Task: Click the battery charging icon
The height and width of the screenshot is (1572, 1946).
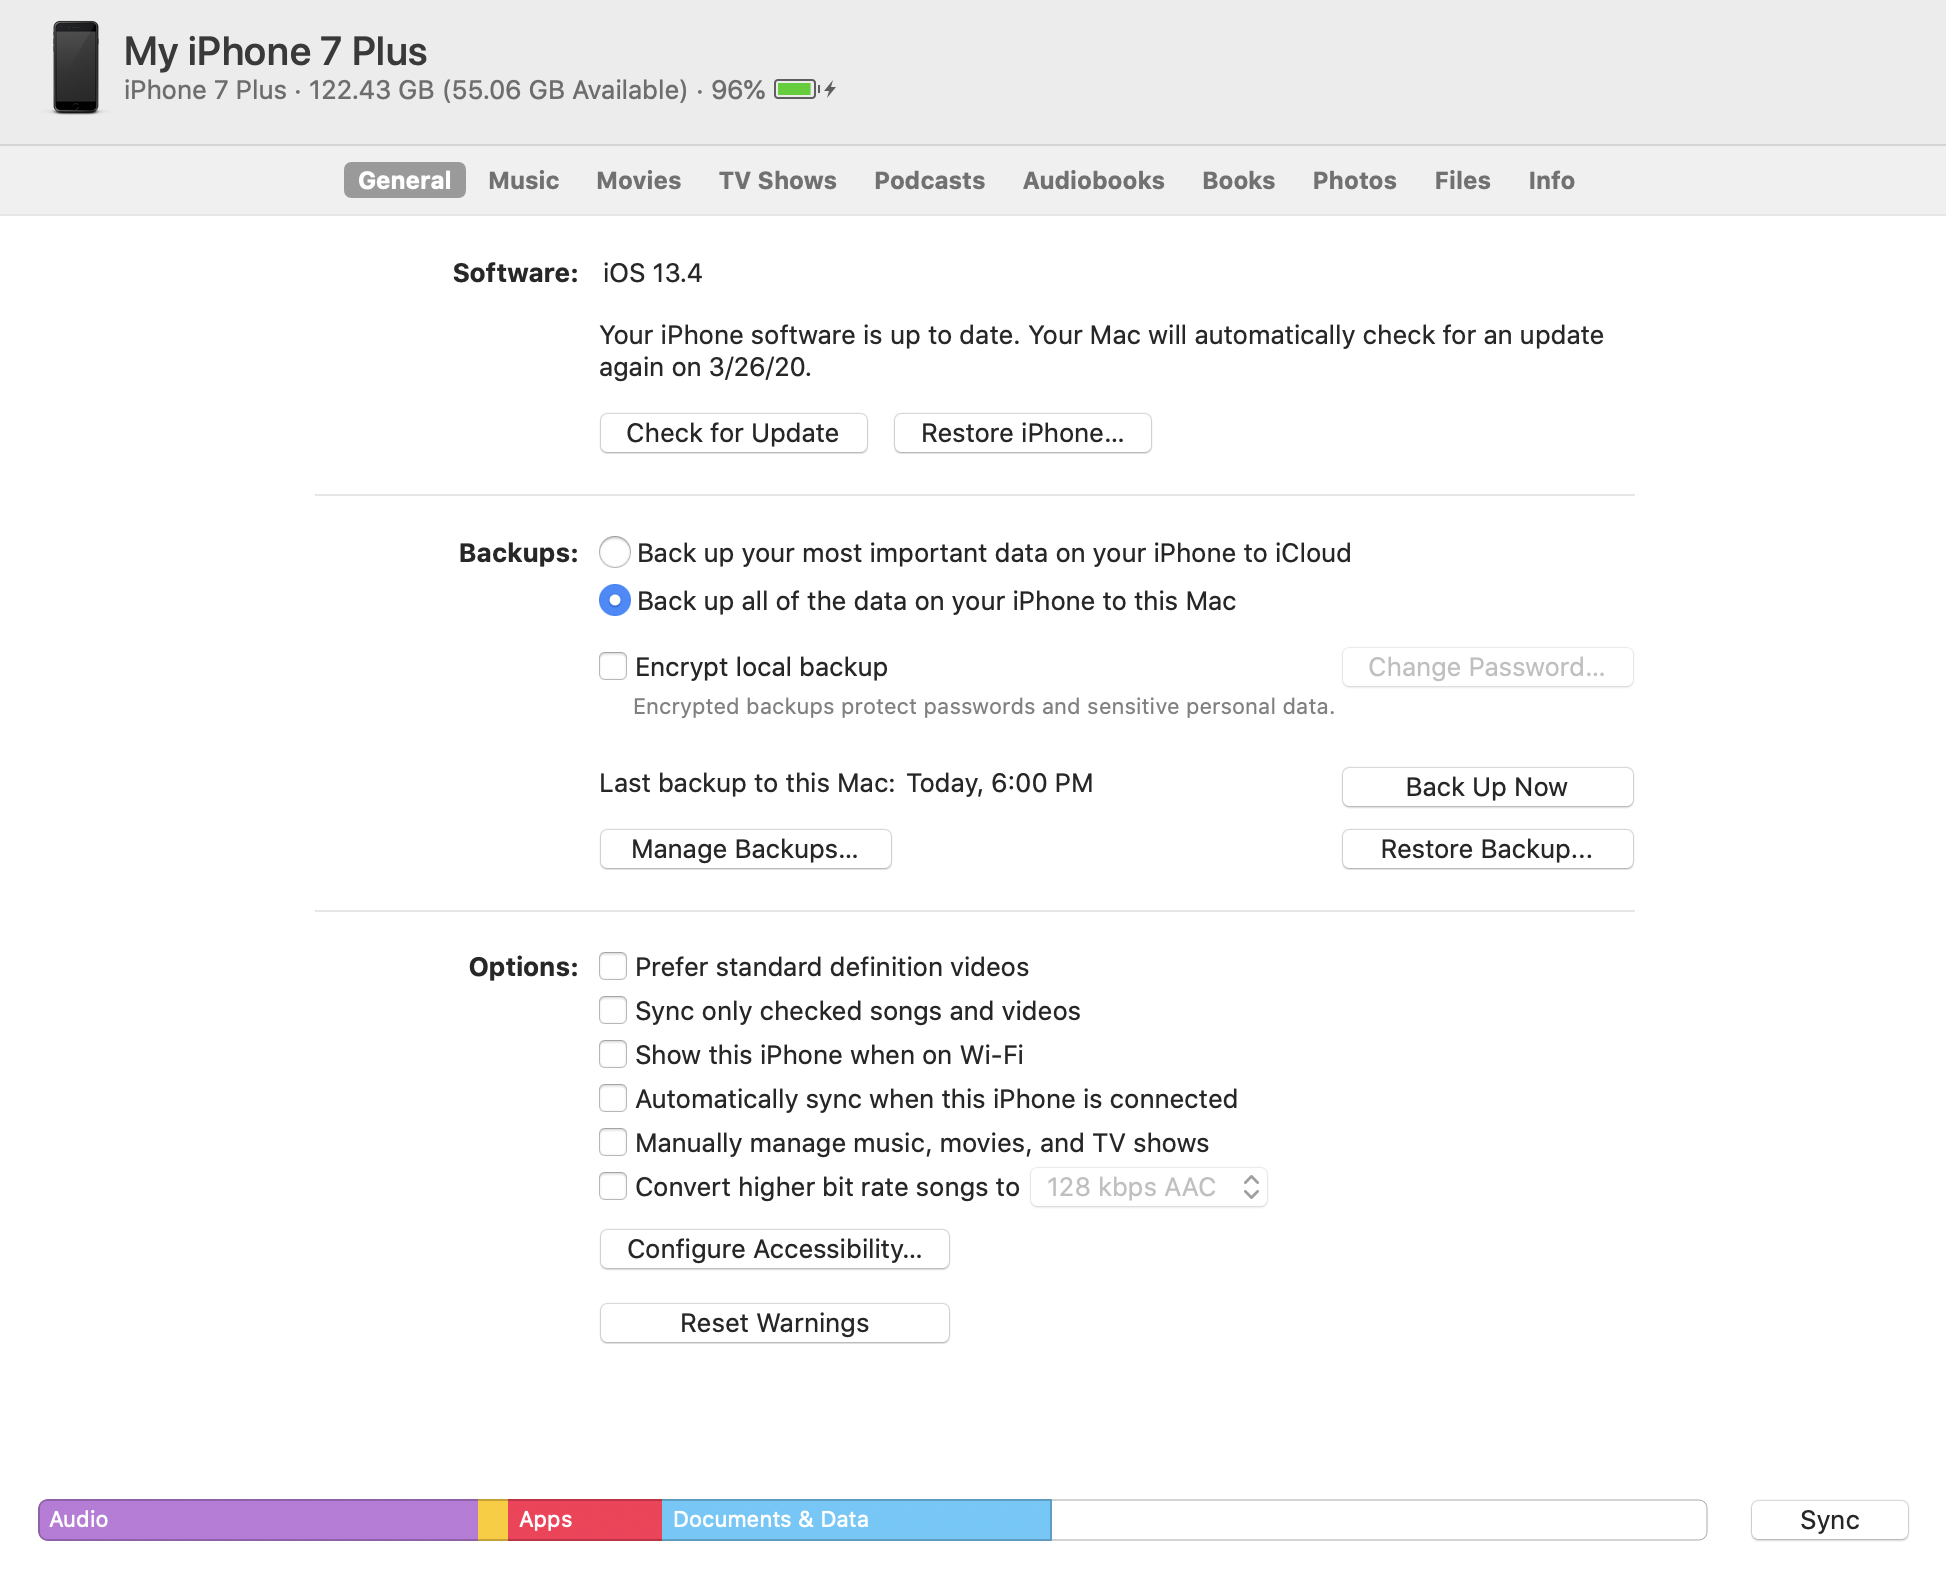Action: [803, 90]
